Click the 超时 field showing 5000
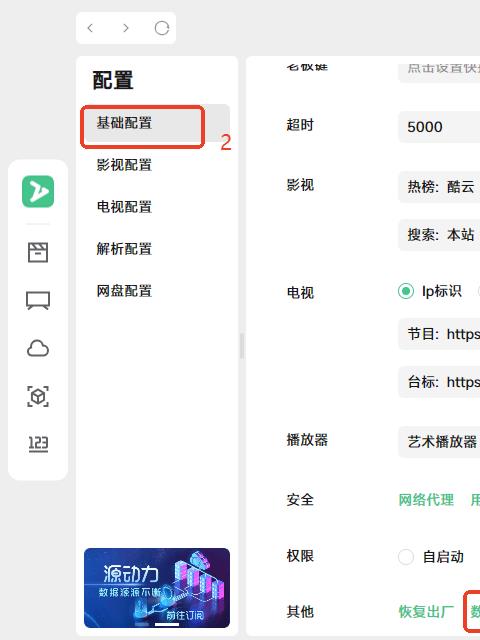 [x=439, y=127]
